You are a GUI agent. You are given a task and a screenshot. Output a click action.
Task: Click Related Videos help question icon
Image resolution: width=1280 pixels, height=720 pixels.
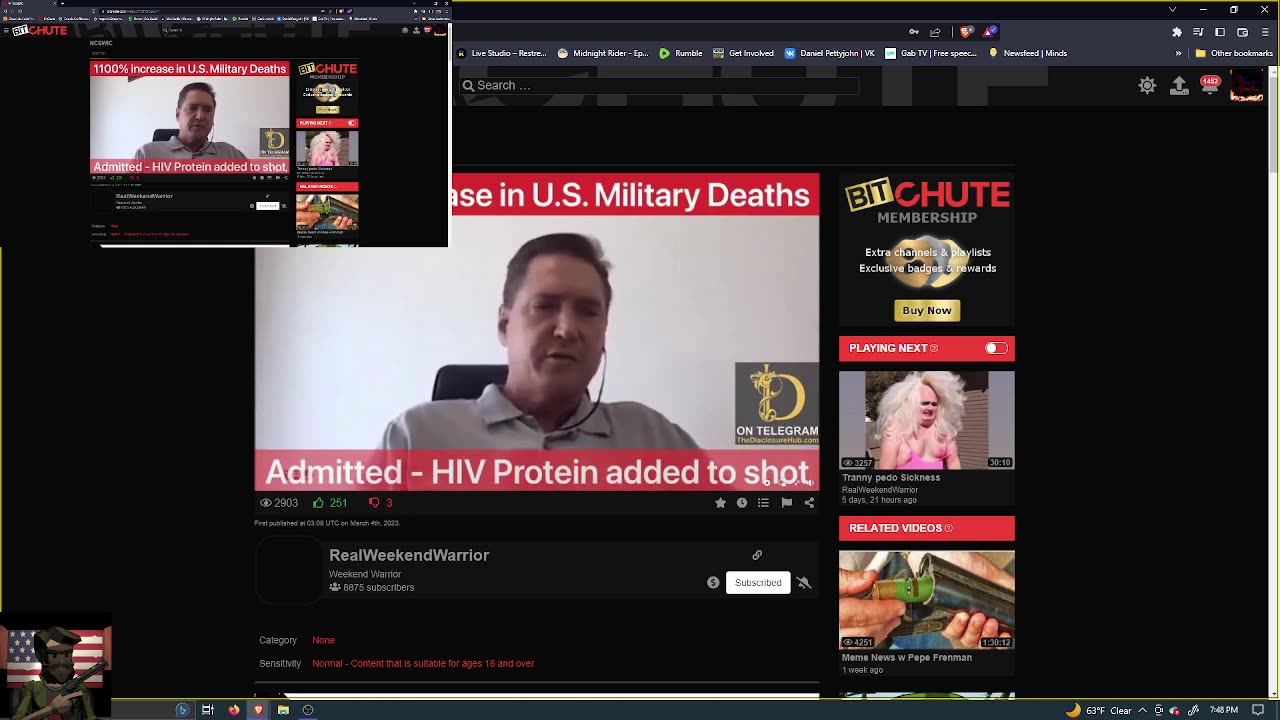click(x=948, y=528)
